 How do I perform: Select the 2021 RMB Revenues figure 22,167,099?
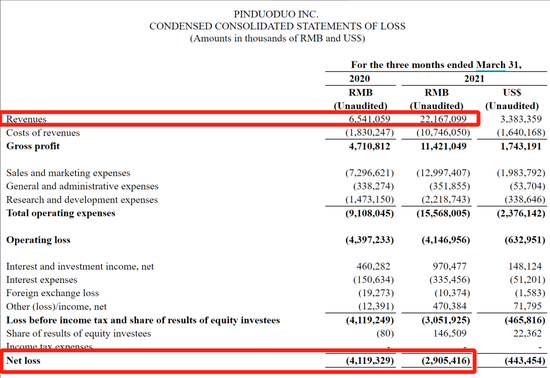[x=443, y=119]
